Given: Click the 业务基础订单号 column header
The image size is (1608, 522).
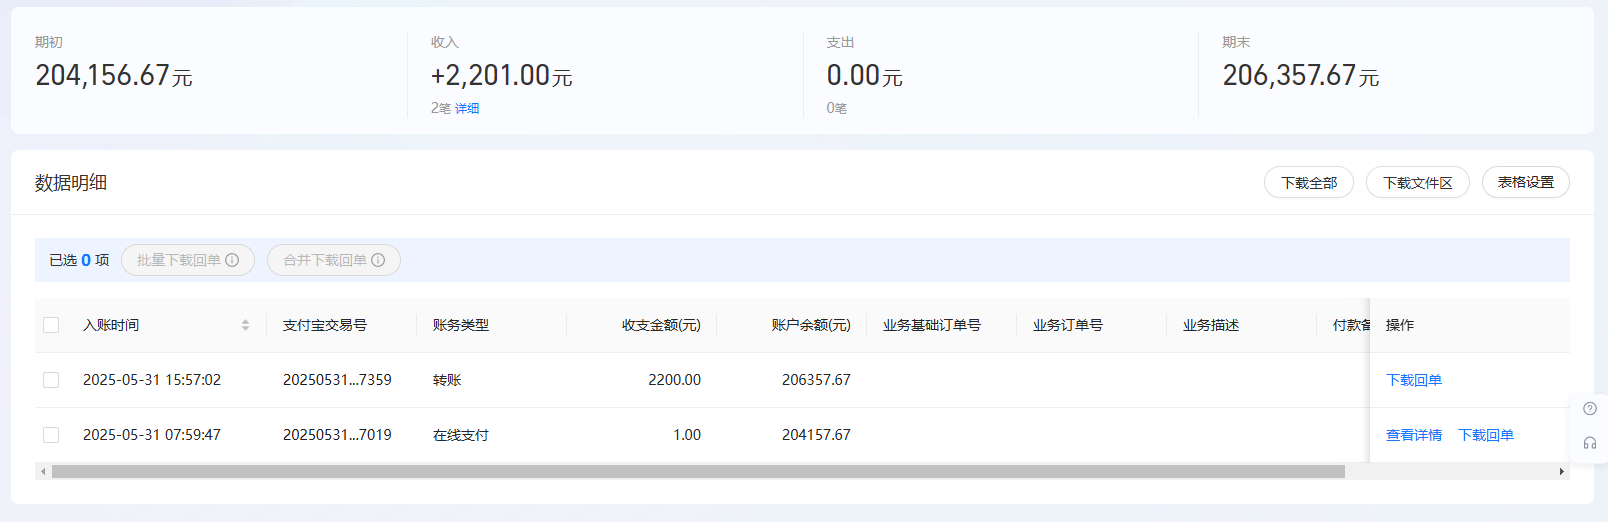Looking at the screenshot, I should [932, 325].
